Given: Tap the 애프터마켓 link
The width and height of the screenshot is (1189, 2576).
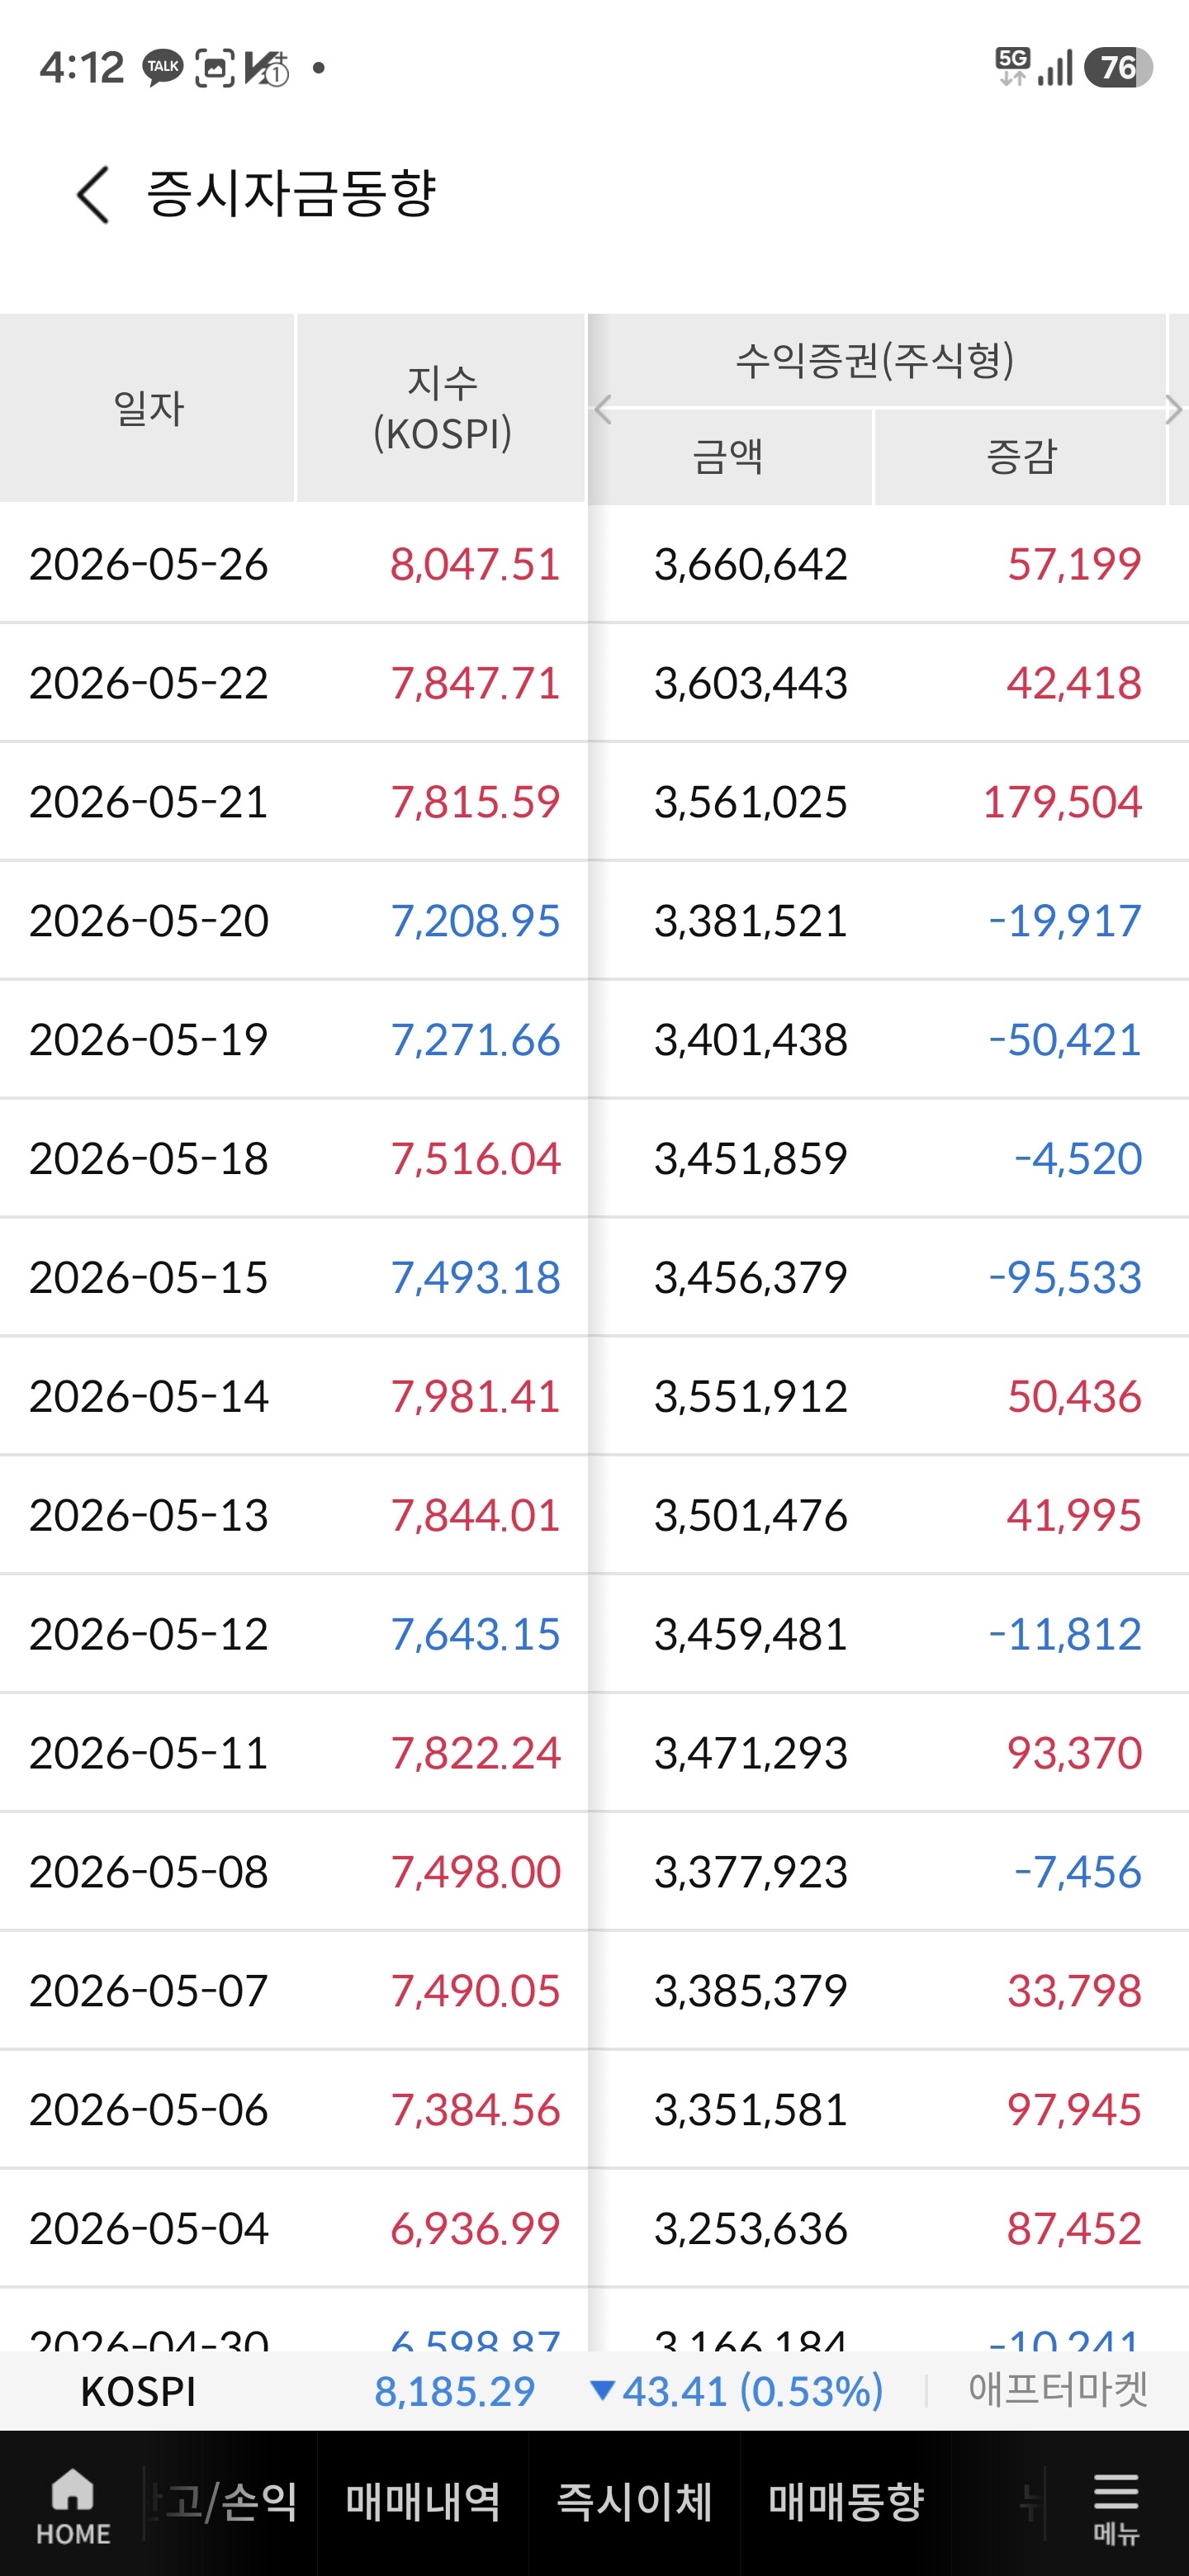Looking at the screenshot, I should [1057, 2390].
